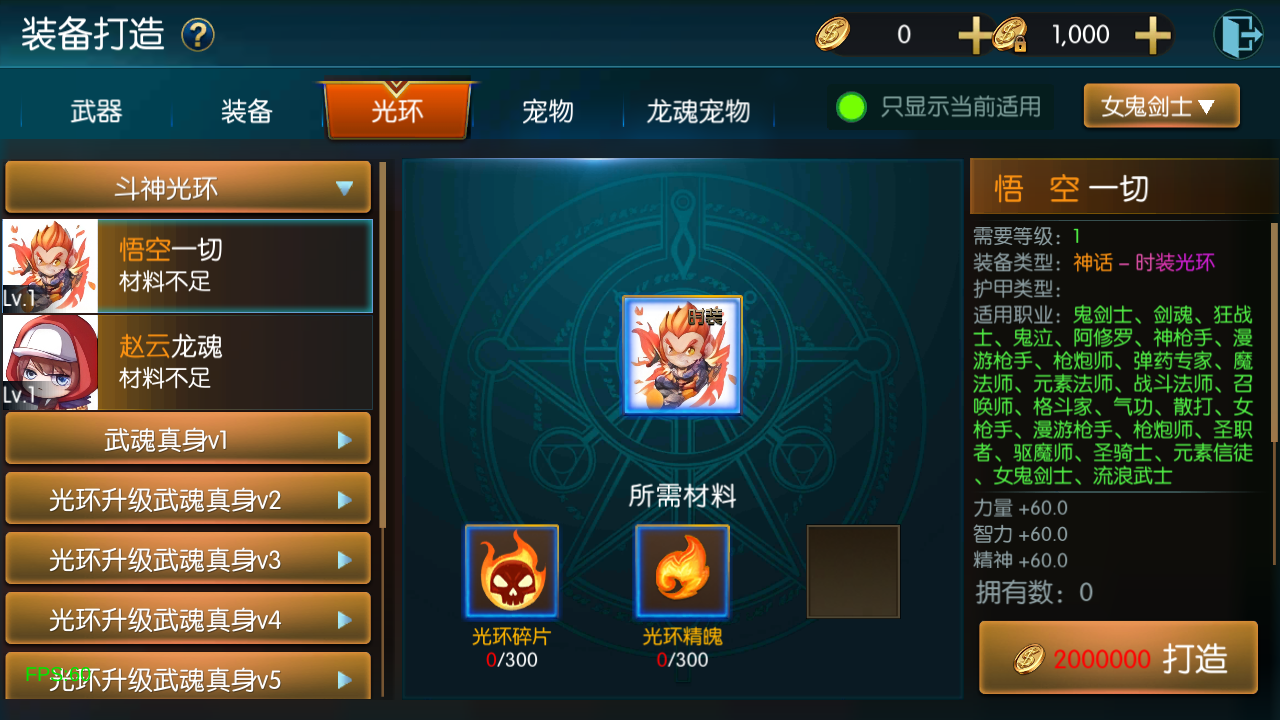The image size is (1280, 720).
Task: Click the left list scrollbar
Action: tap(382, 345)
